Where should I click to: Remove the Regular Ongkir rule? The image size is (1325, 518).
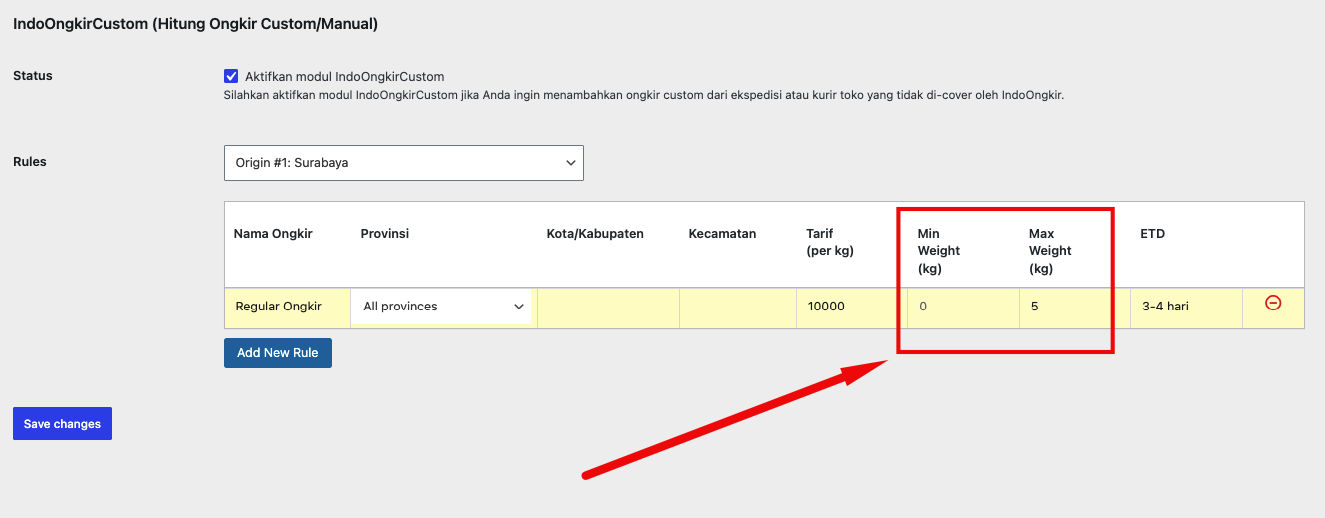coord(1273,303)
